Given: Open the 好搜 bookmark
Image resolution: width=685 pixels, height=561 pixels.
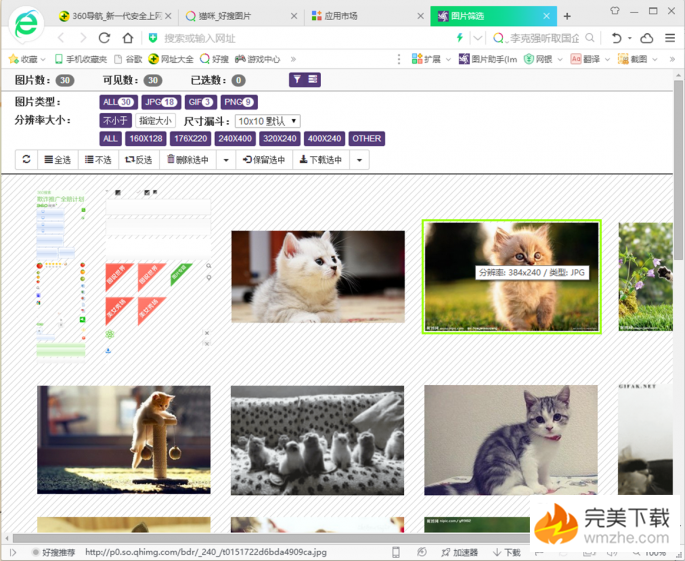Looking at the screenshot, I should pyautogui.click(x=214, y=59).
